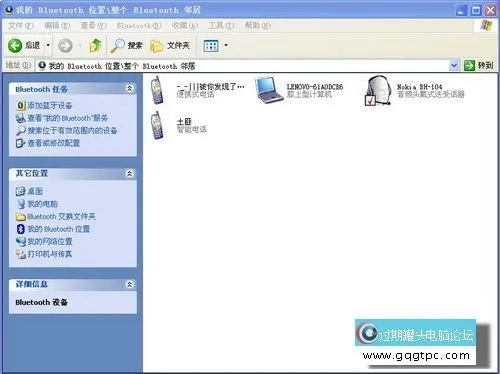Image resolution: width=500 pixels, height=374 pixels.
Task: Toggle the 文件夹 folders toolbar button
Action: (x=170, y=45)
